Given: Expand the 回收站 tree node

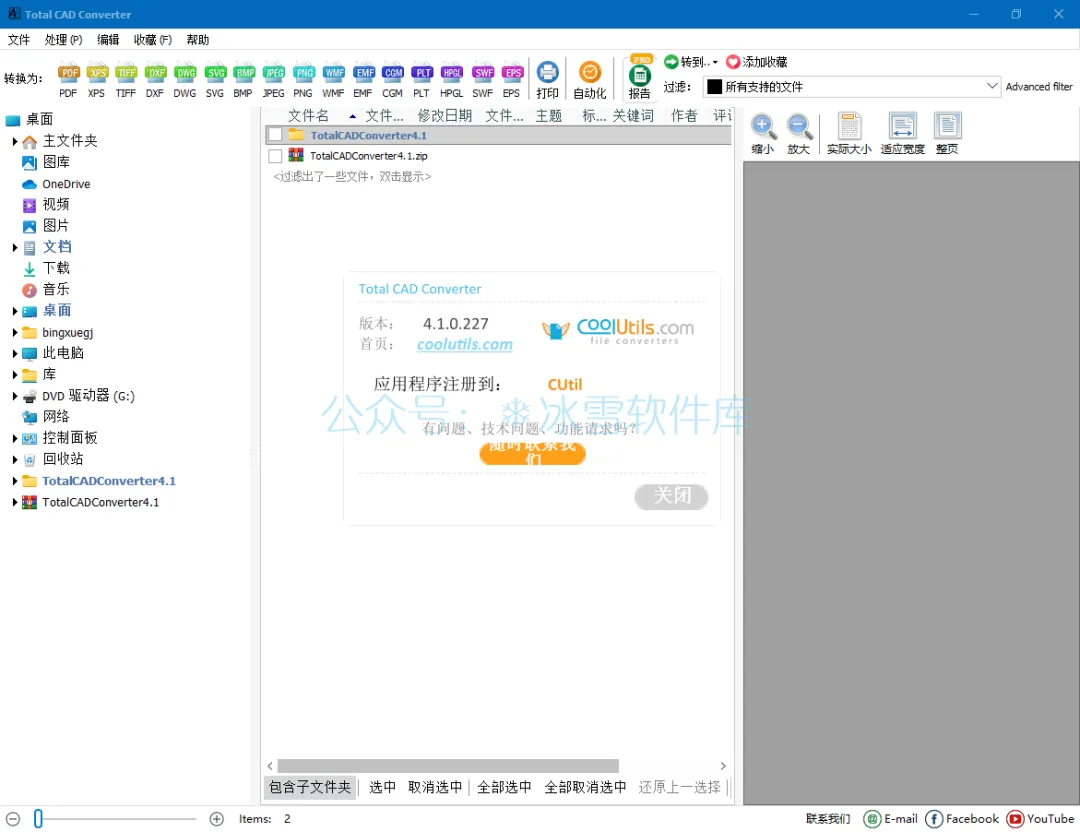Looking at the screenshot, I should [x=14, y=459].
